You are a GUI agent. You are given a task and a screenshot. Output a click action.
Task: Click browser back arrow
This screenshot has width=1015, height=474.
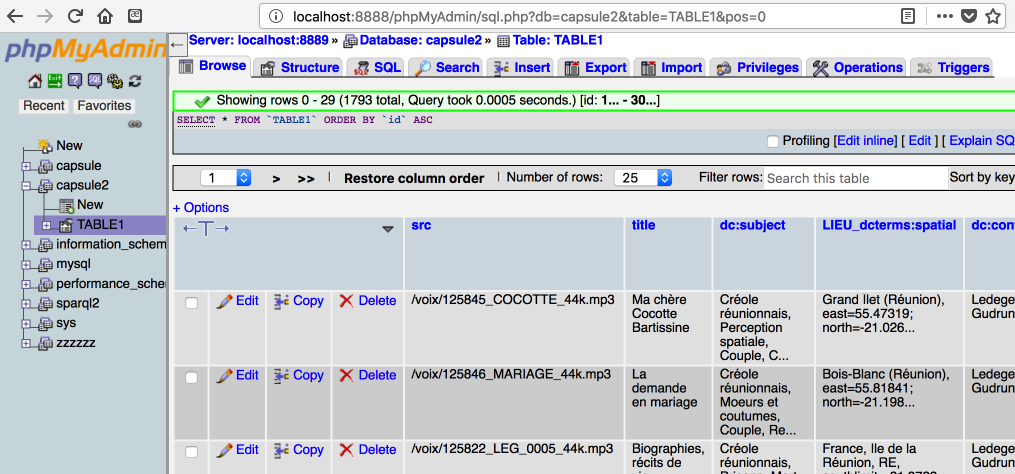(x=16, y=16)
